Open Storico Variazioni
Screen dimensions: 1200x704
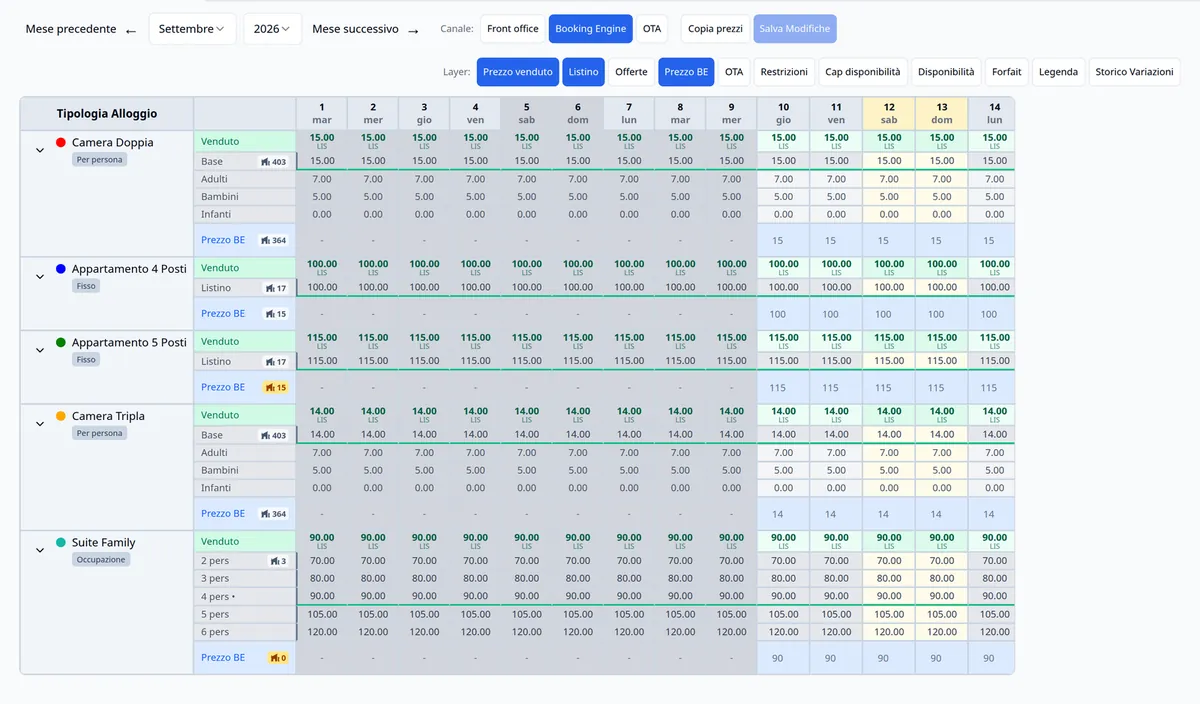(1134, 72)
